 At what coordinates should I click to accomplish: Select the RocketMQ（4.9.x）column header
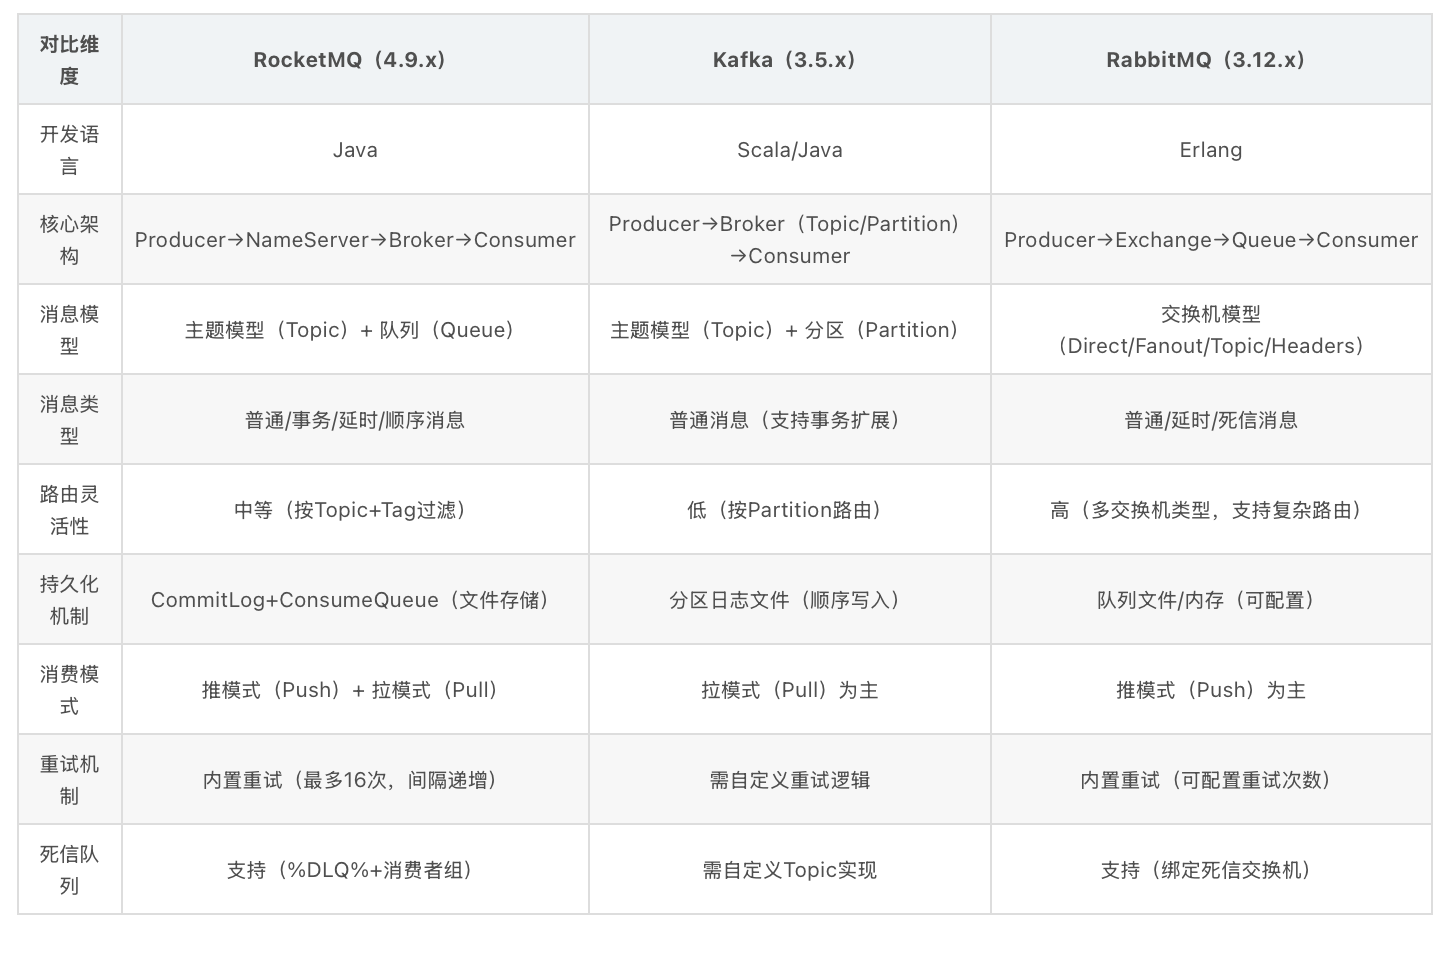point(355,59)
